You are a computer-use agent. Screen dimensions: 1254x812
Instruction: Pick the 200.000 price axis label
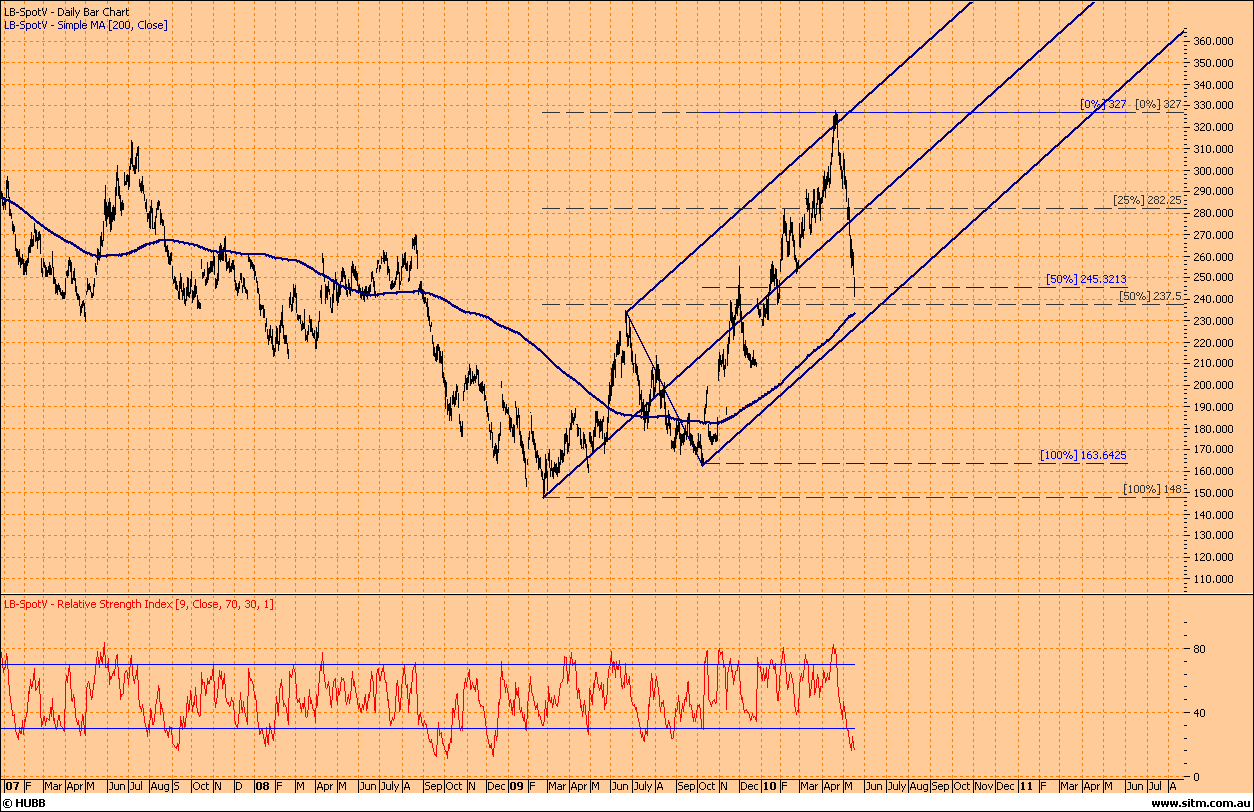1214,386
